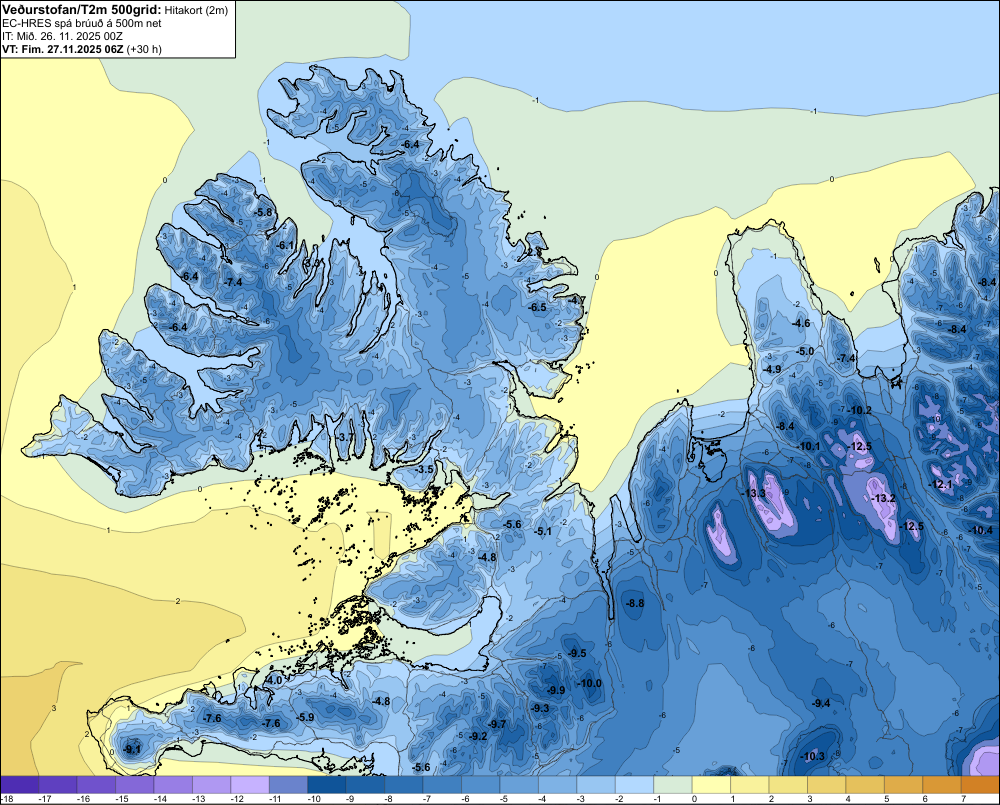Click the -13.2 temperature value on the map
Image resolution: width=1000 pixels, height=805 pixels.
(x=883, y=498)
